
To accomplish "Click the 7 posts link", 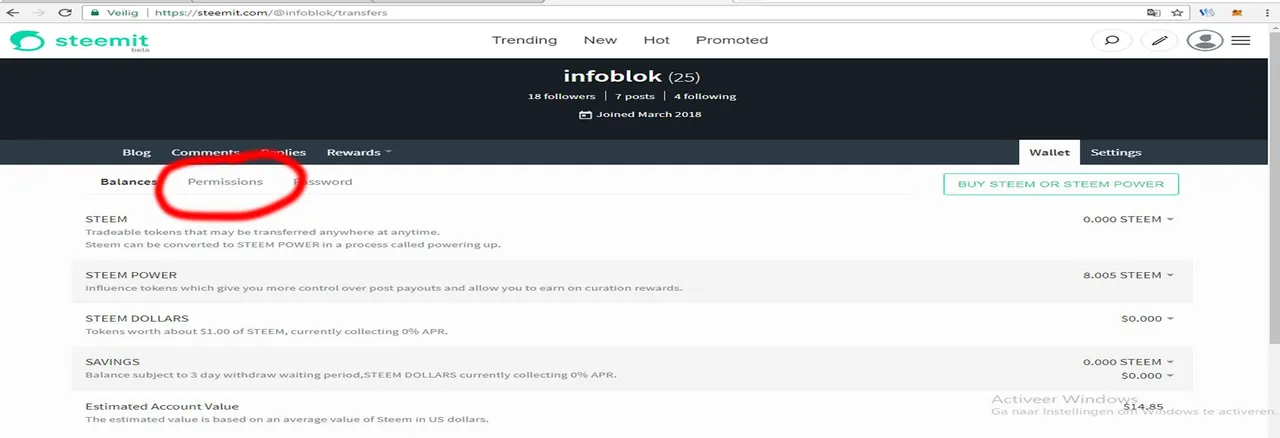I will 635,96.
